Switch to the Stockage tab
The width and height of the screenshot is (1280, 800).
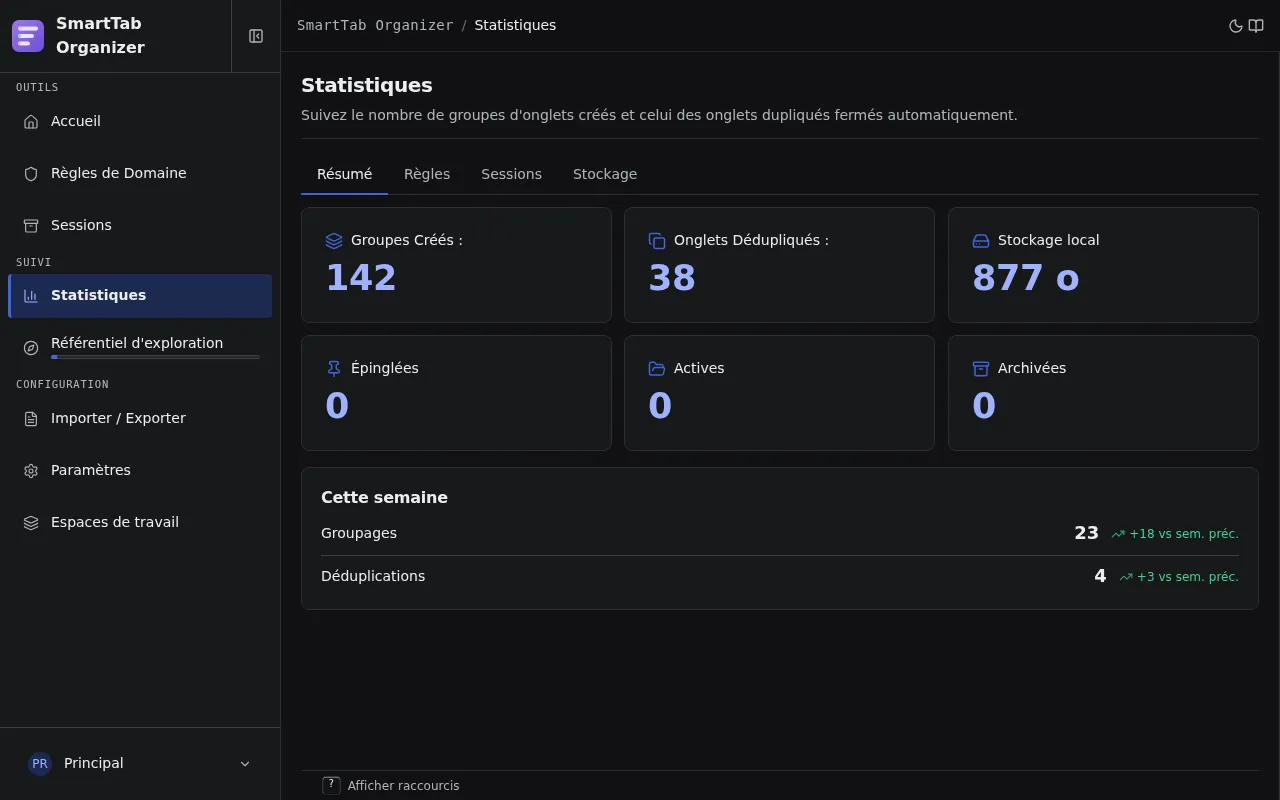pos(605,174)
